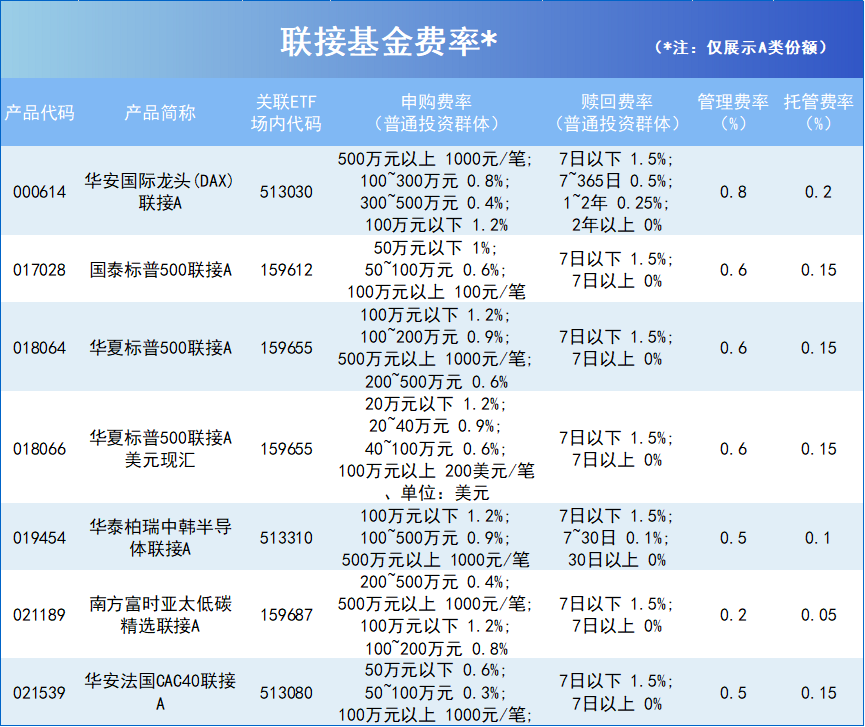Click the 产品代码 column header
This screenshot has height=727, width=865.
38,113
